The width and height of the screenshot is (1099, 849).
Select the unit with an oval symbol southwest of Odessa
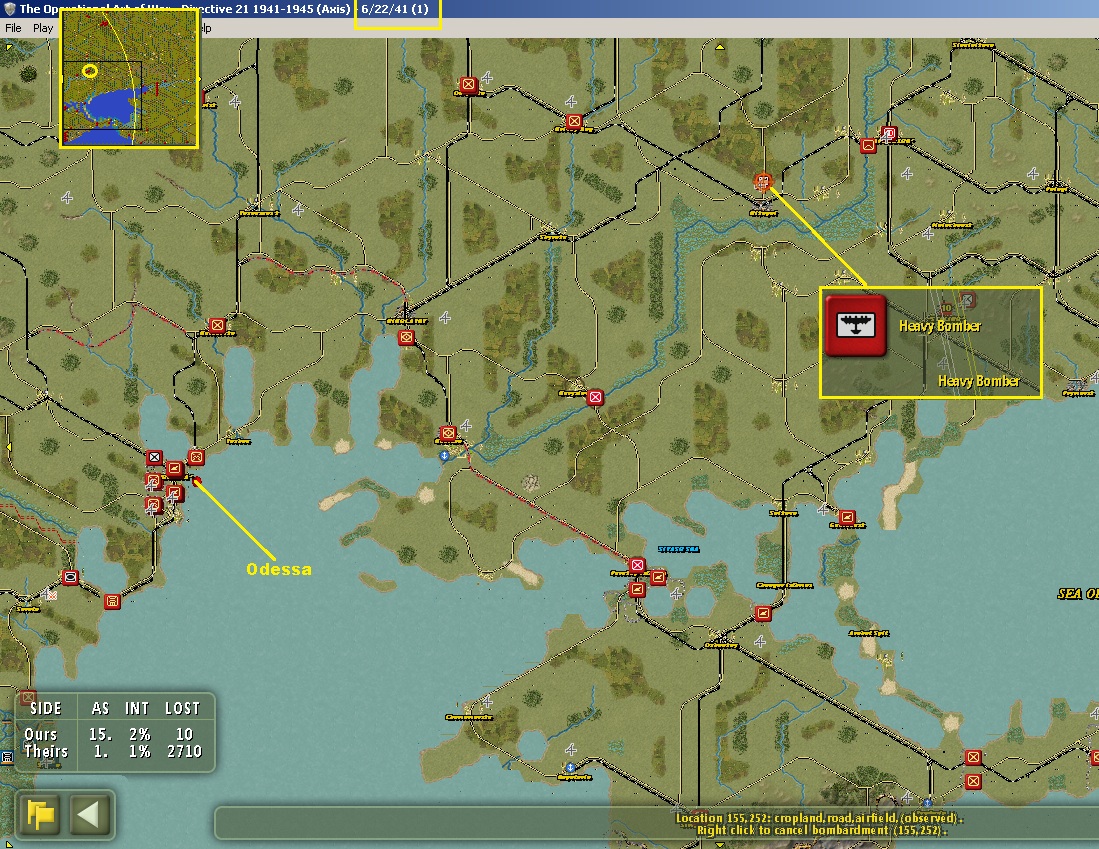[x=70, y=577]
